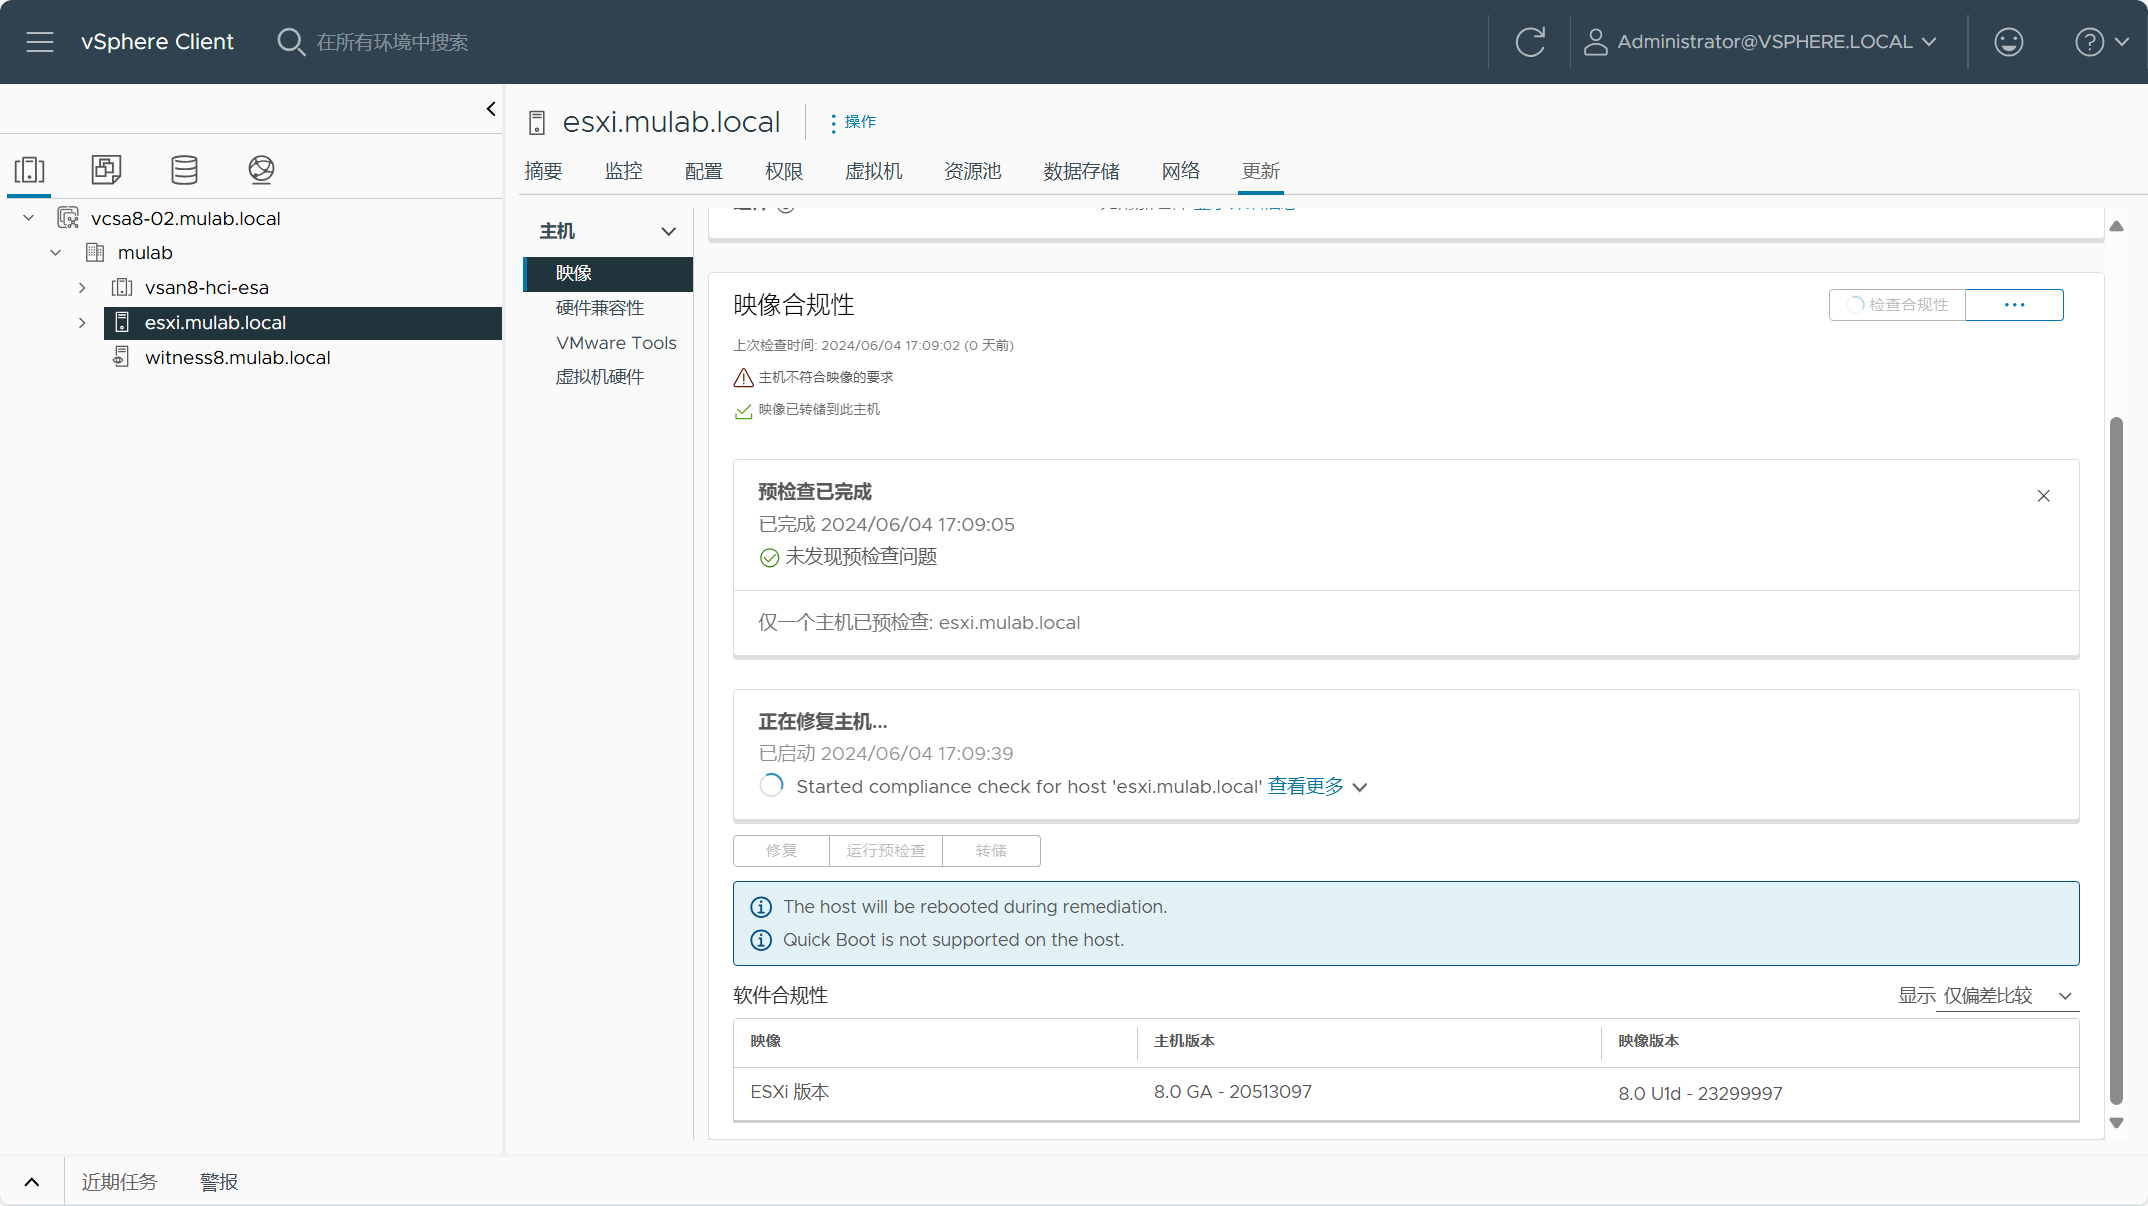Open the 网络 tab
Image resolution: width=2148 pixels, height=1206 pixels.
(x=1180, y=171)
